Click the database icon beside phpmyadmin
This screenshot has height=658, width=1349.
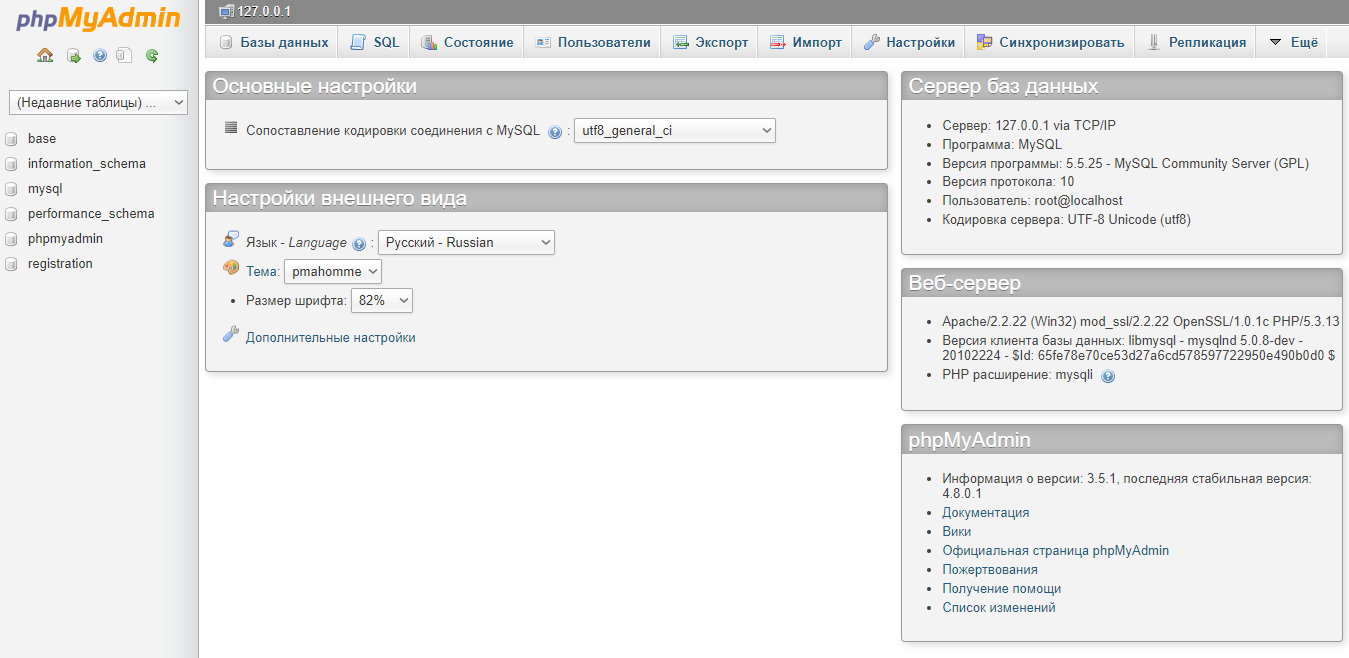tap(11, 239)
